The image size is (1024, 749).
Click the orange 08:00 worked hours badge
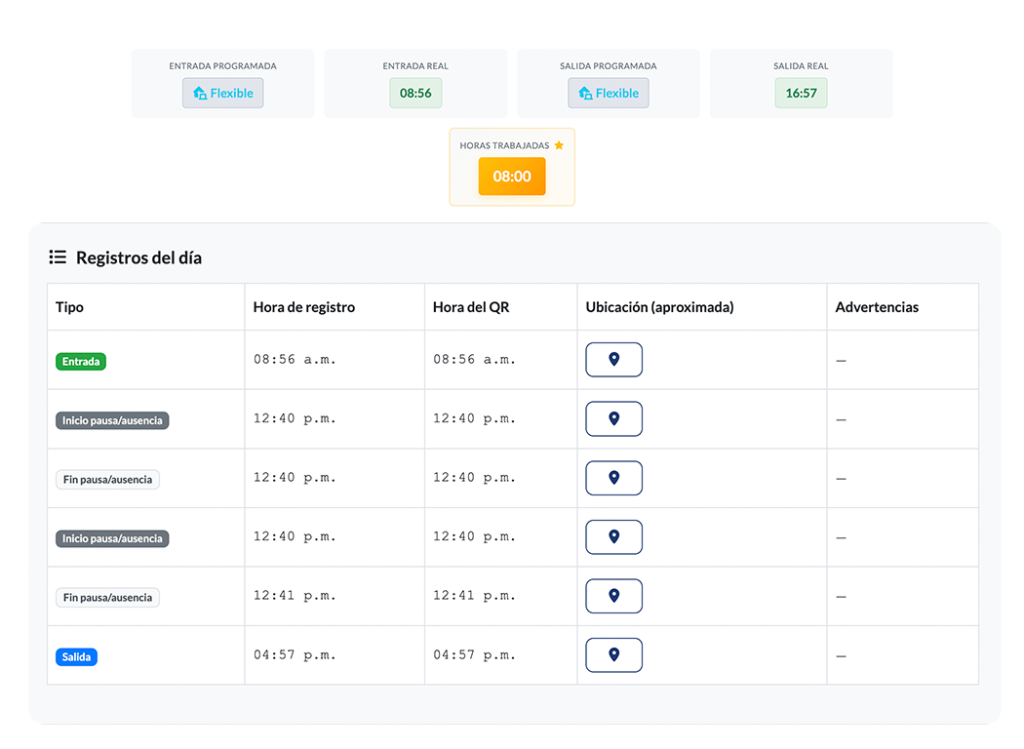(511, 176)
